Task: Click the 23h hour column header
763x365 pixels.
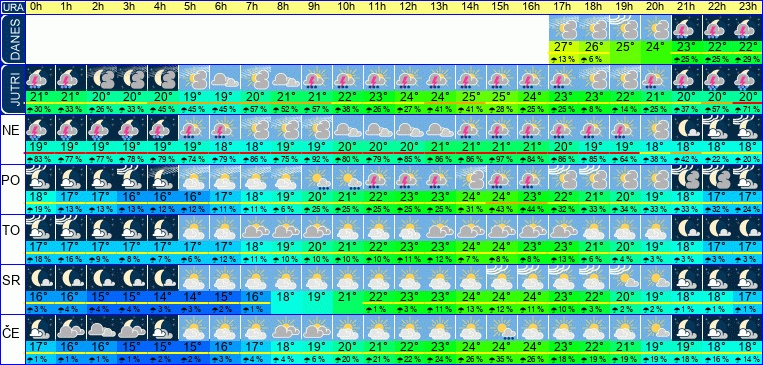Action: [x=747, y=6]
